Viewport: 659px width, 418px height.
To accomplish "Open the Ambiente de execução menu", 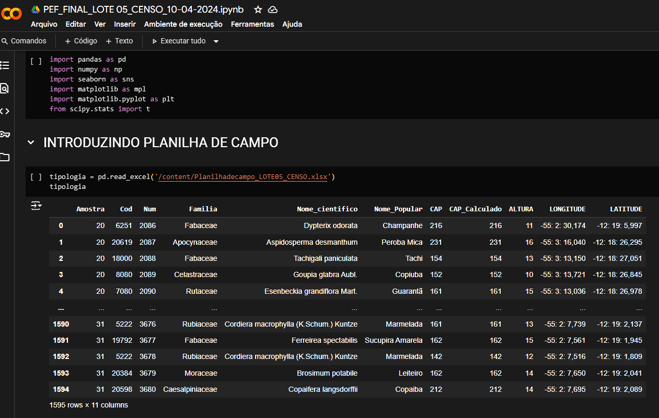I will (183, 24).
